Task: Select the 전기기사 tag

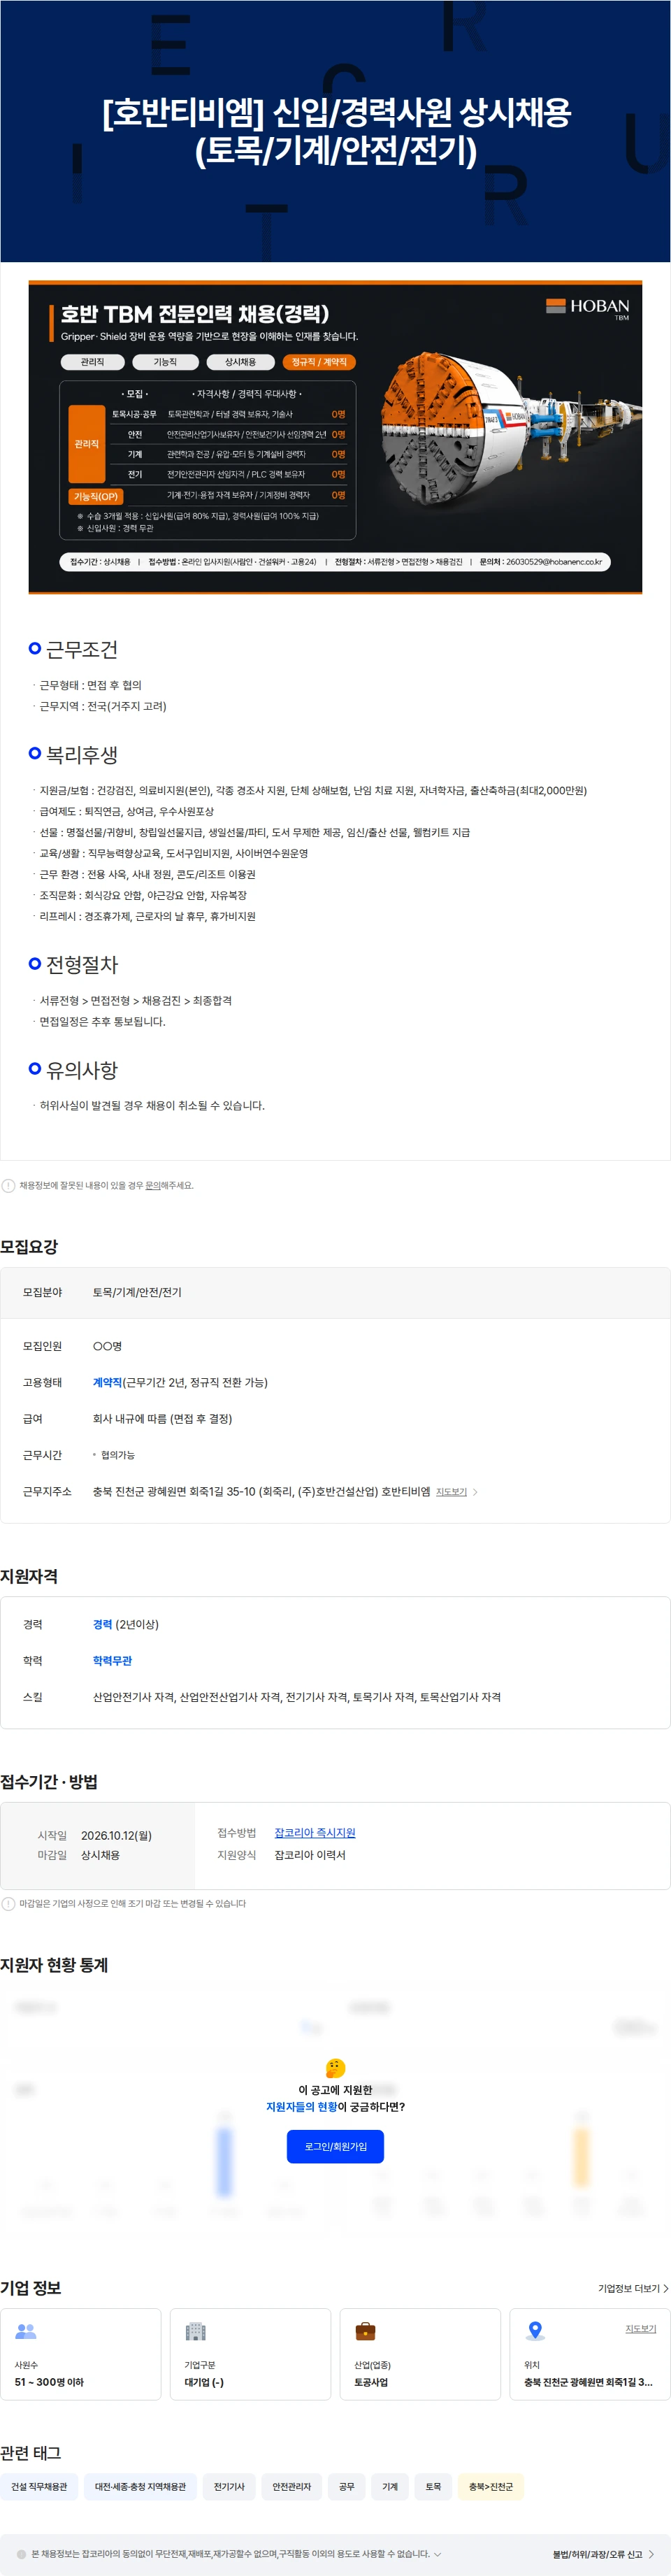Action: click(x=229, y=2487)
